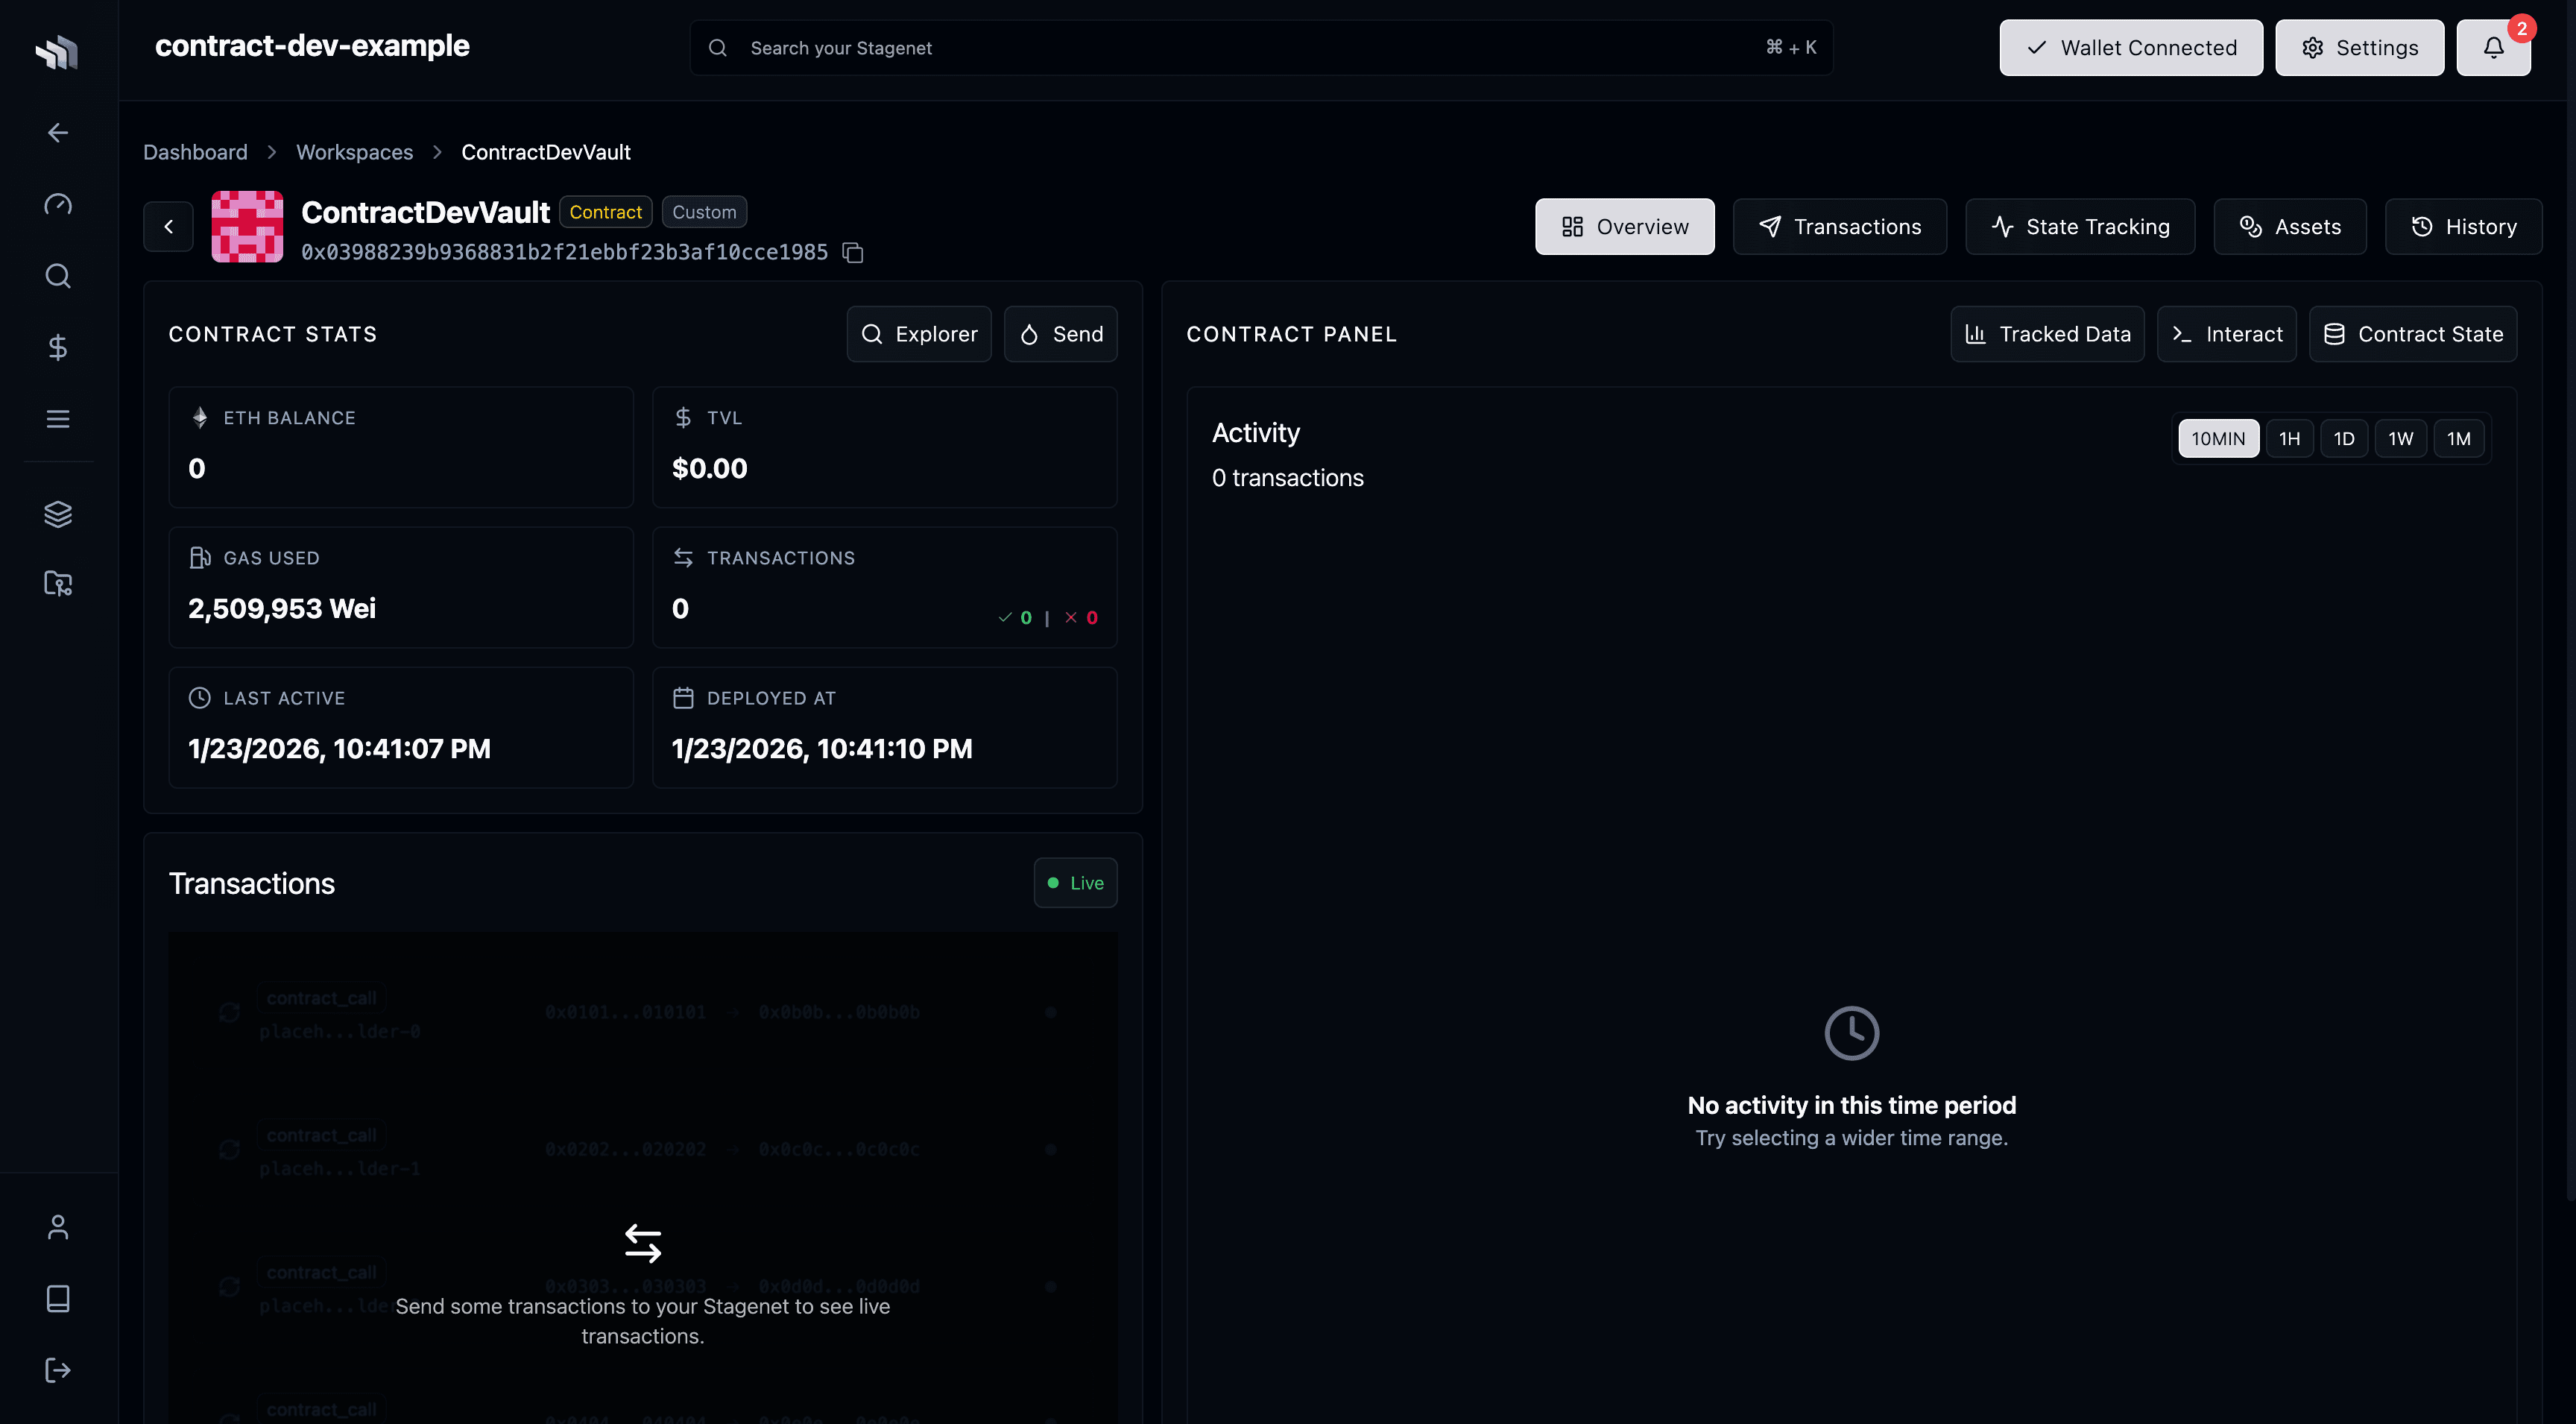Screen dimensions: 2576x1424
Task: Click Workspaces in the breadcrumb
Action: 354,152
